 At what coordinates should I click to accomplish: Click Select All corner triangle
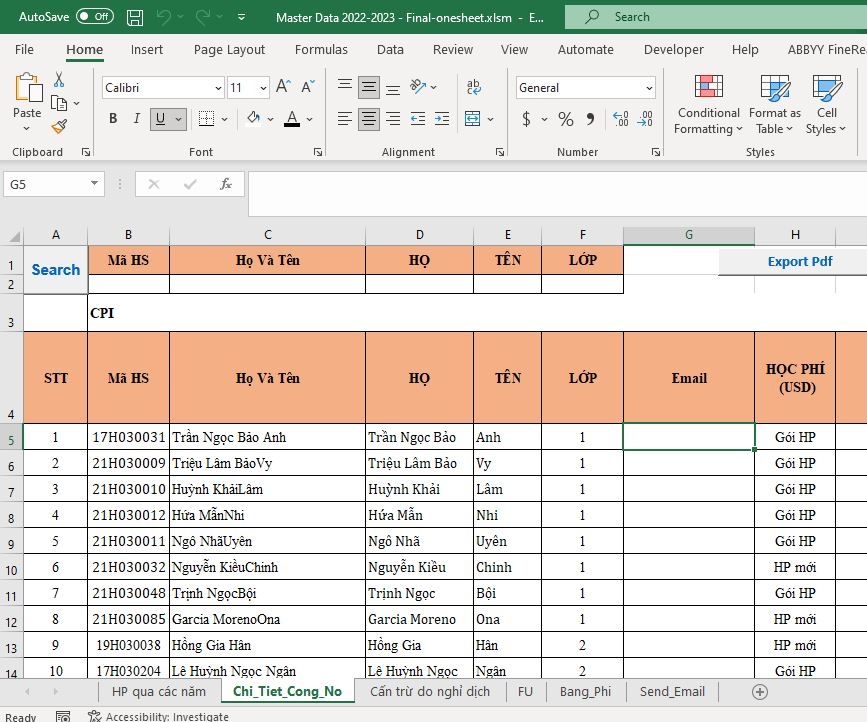[12, 236]
